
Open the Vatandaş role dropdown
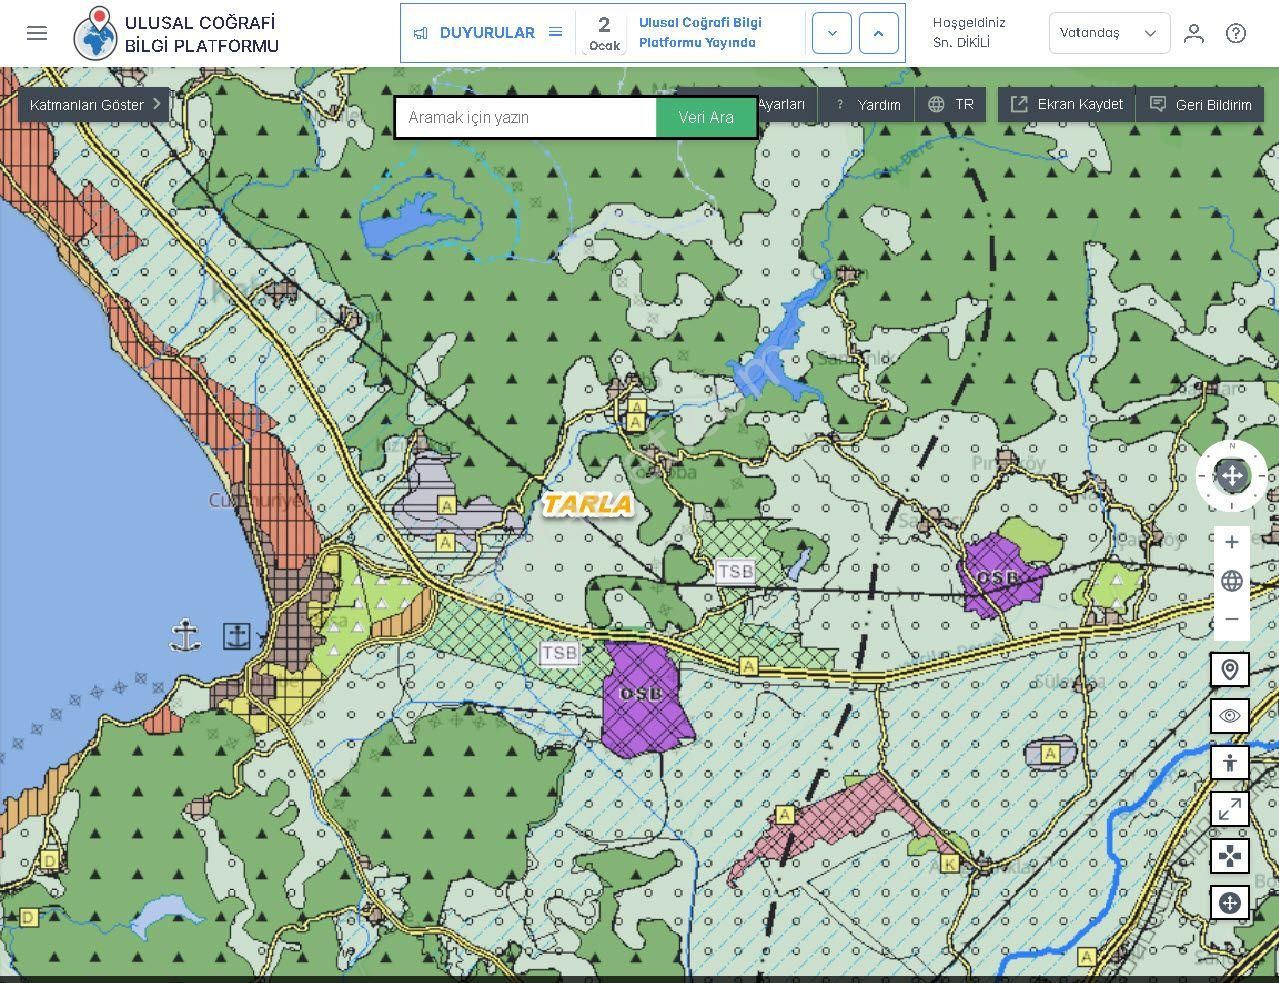tap(1108, 33)
